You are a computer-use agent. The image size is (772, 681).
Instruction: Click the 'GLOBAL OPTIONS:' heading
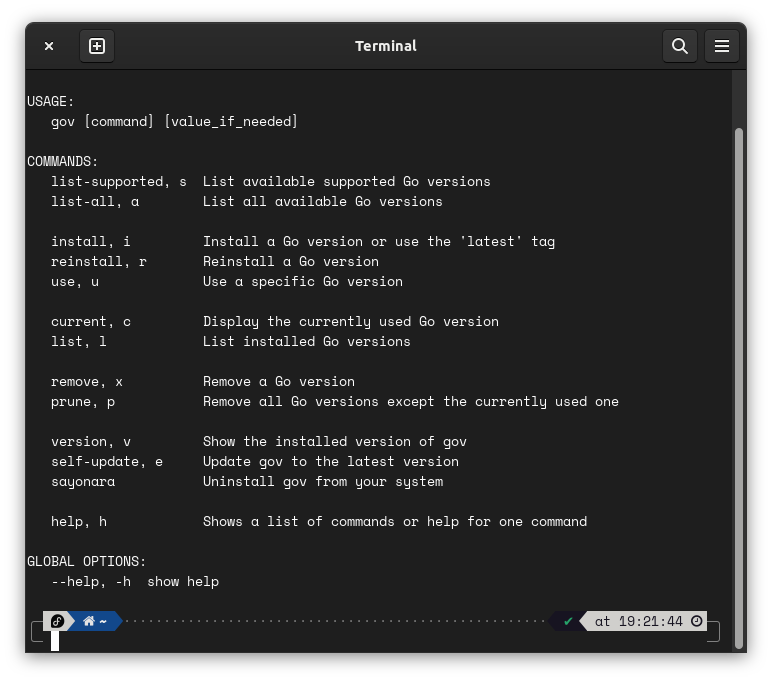[87, 561]
